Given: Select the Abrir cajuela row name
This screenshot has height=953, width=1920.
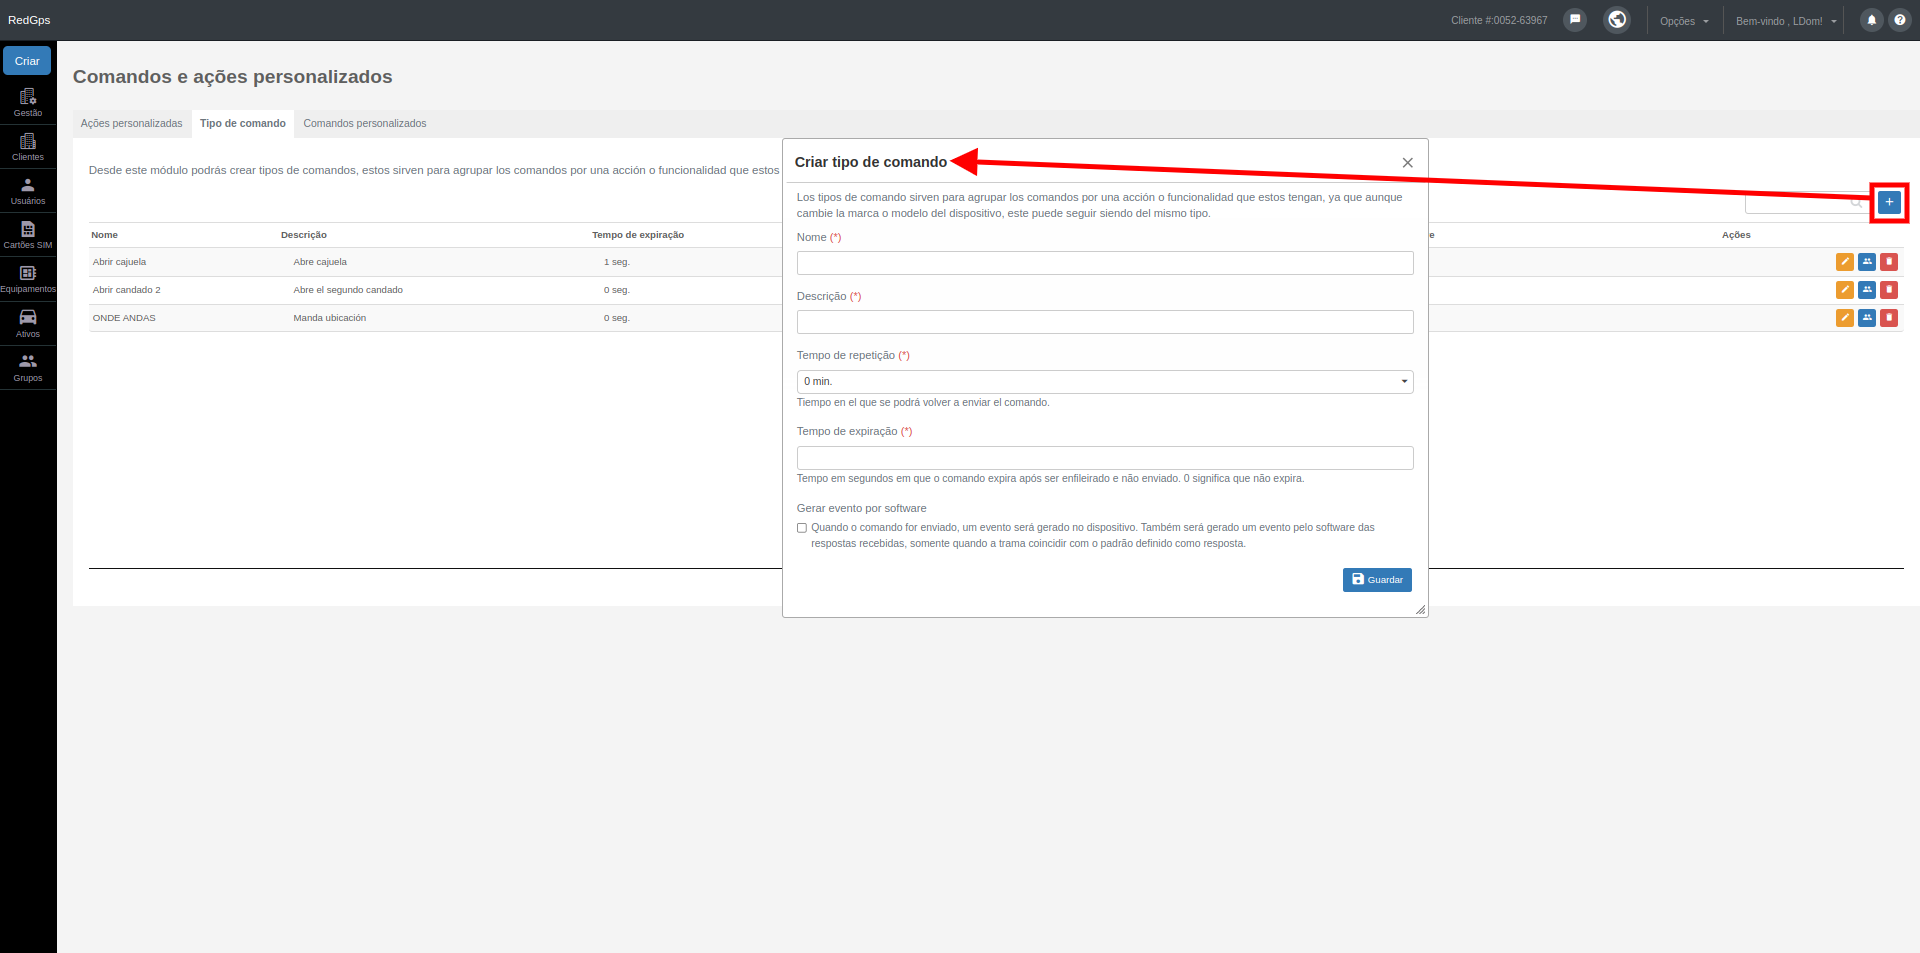Looking at the screenshot, I should pyautogui.click(x=120, y=262).
